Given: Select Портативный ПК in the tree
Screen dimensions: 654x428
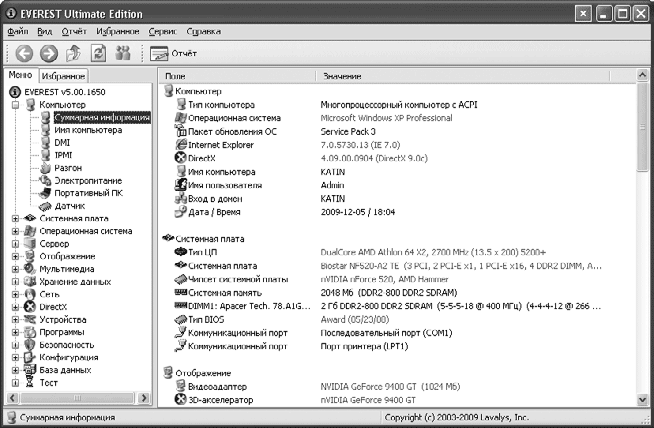Looking at the screenshot, I should coord(88,193).
